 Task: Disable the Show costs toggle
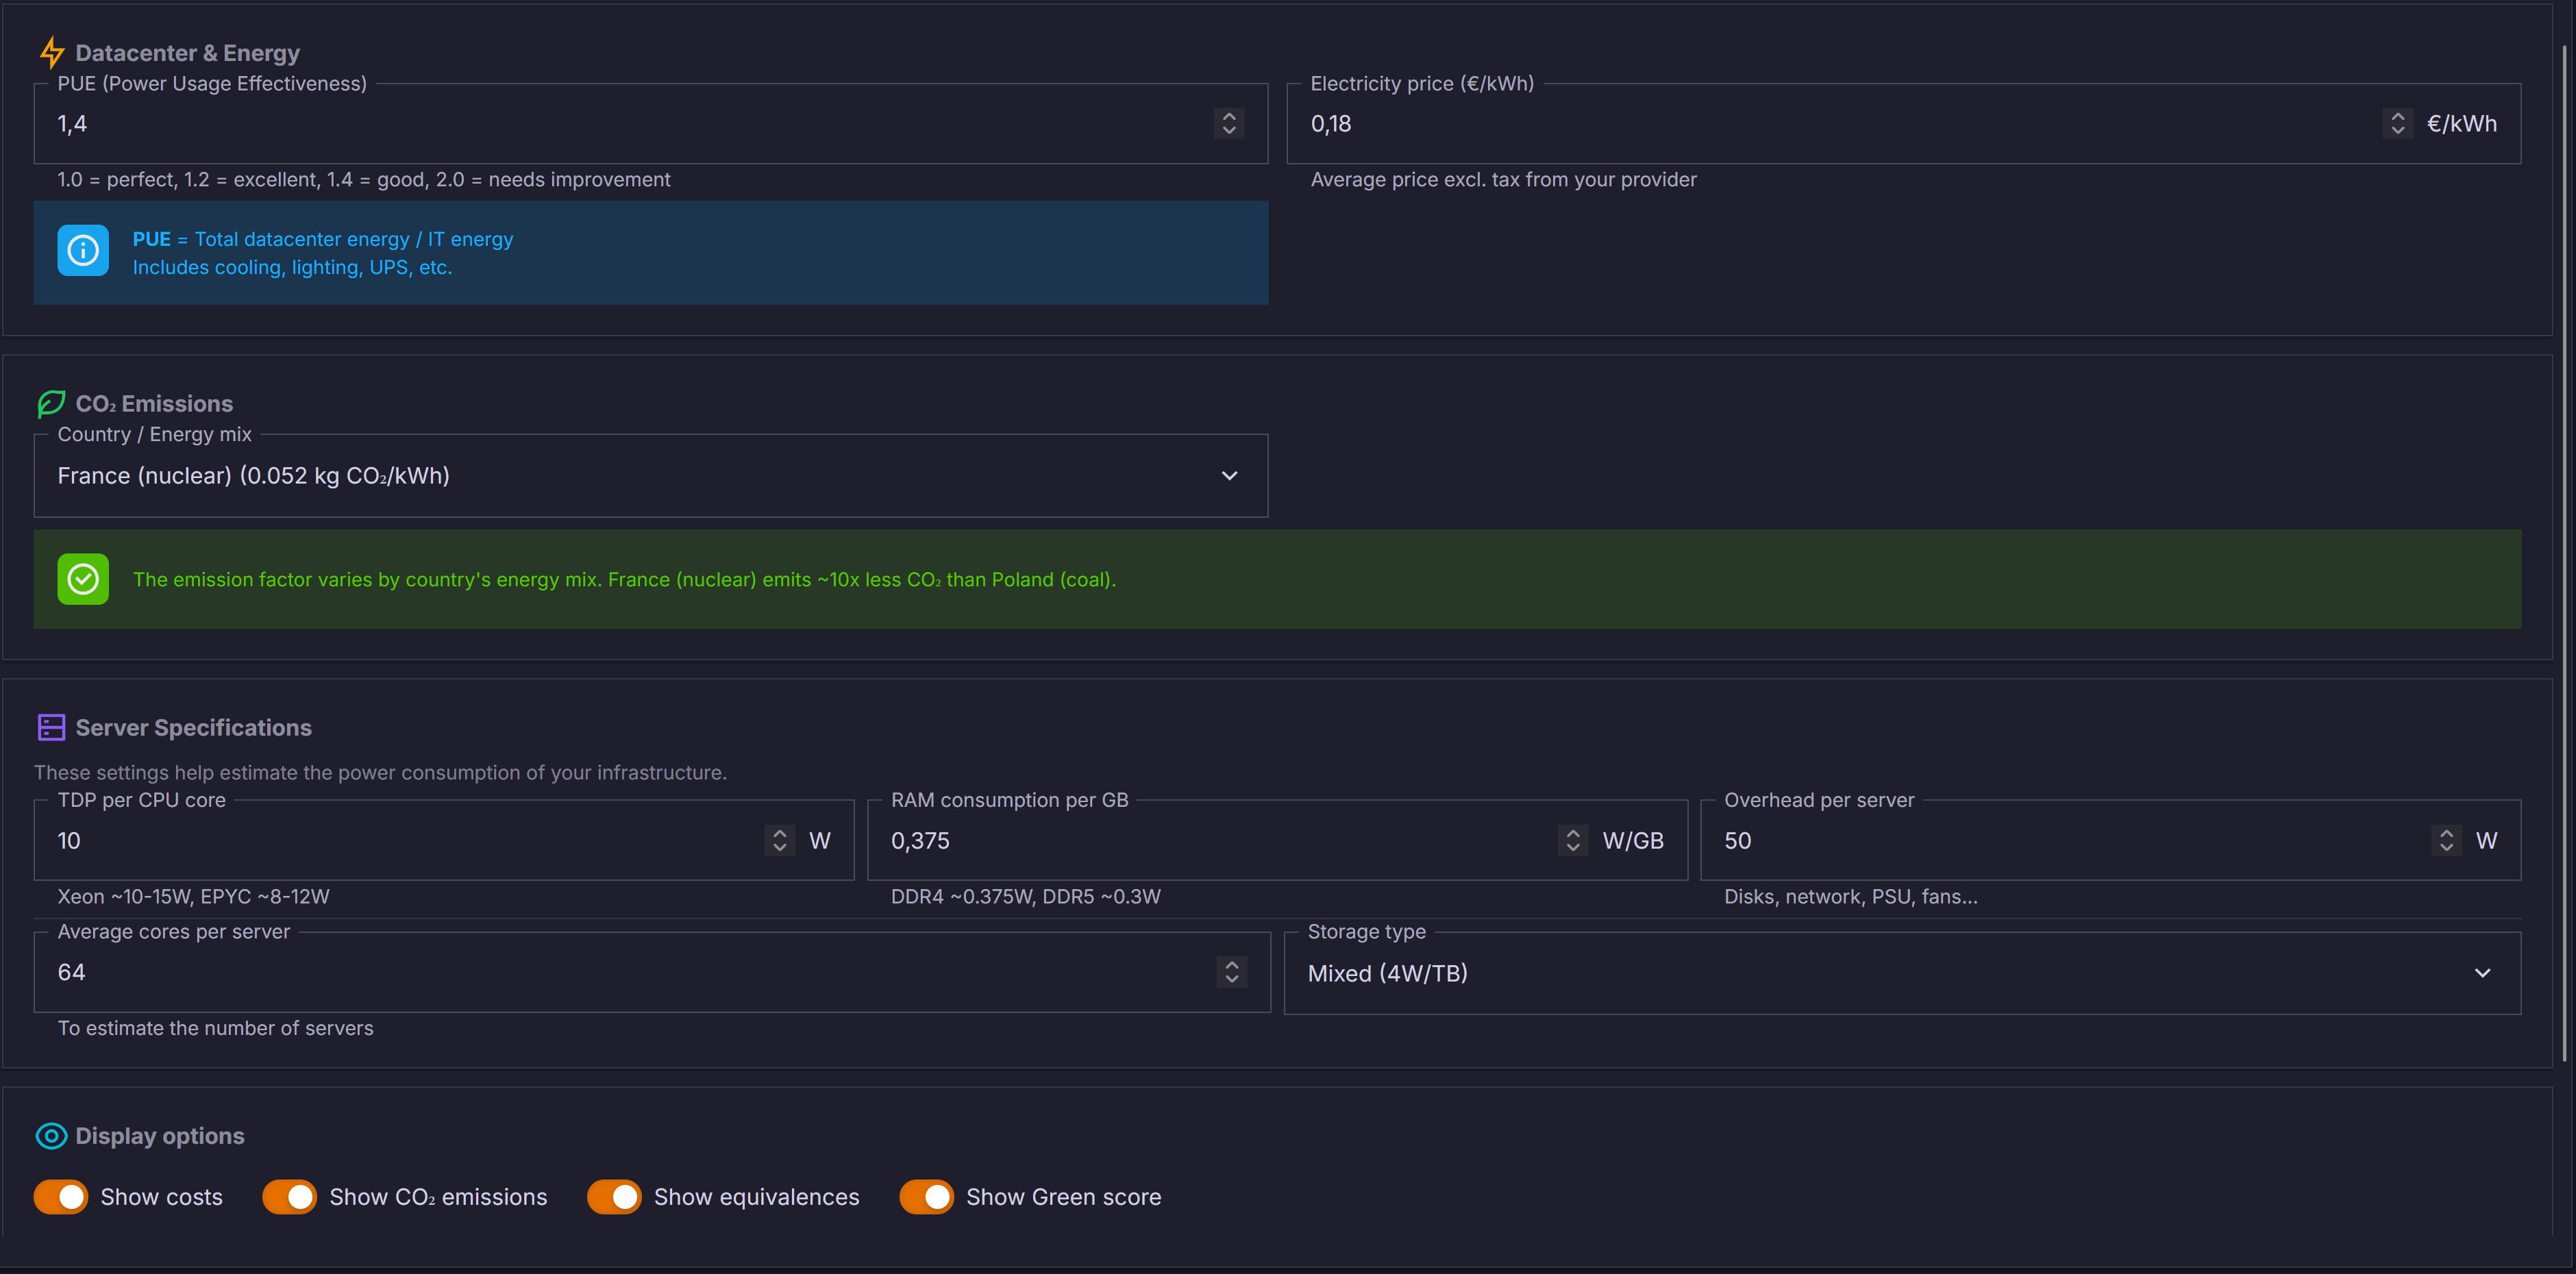pos(61,1196)
